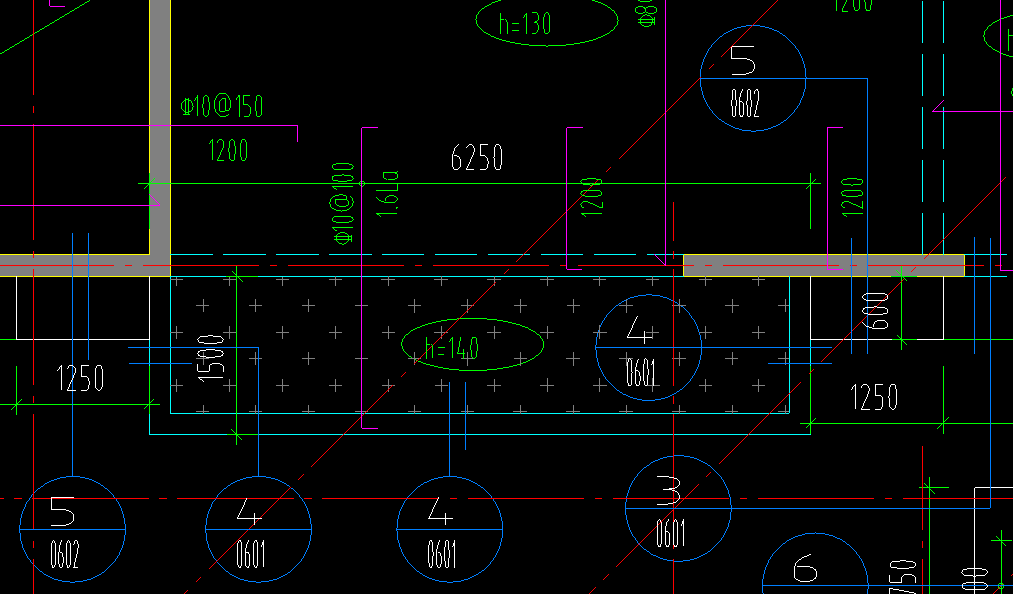Select the 1250 dimension below the 600 dimension
The width and height of the screenshot is (1013, 594).
874,397
